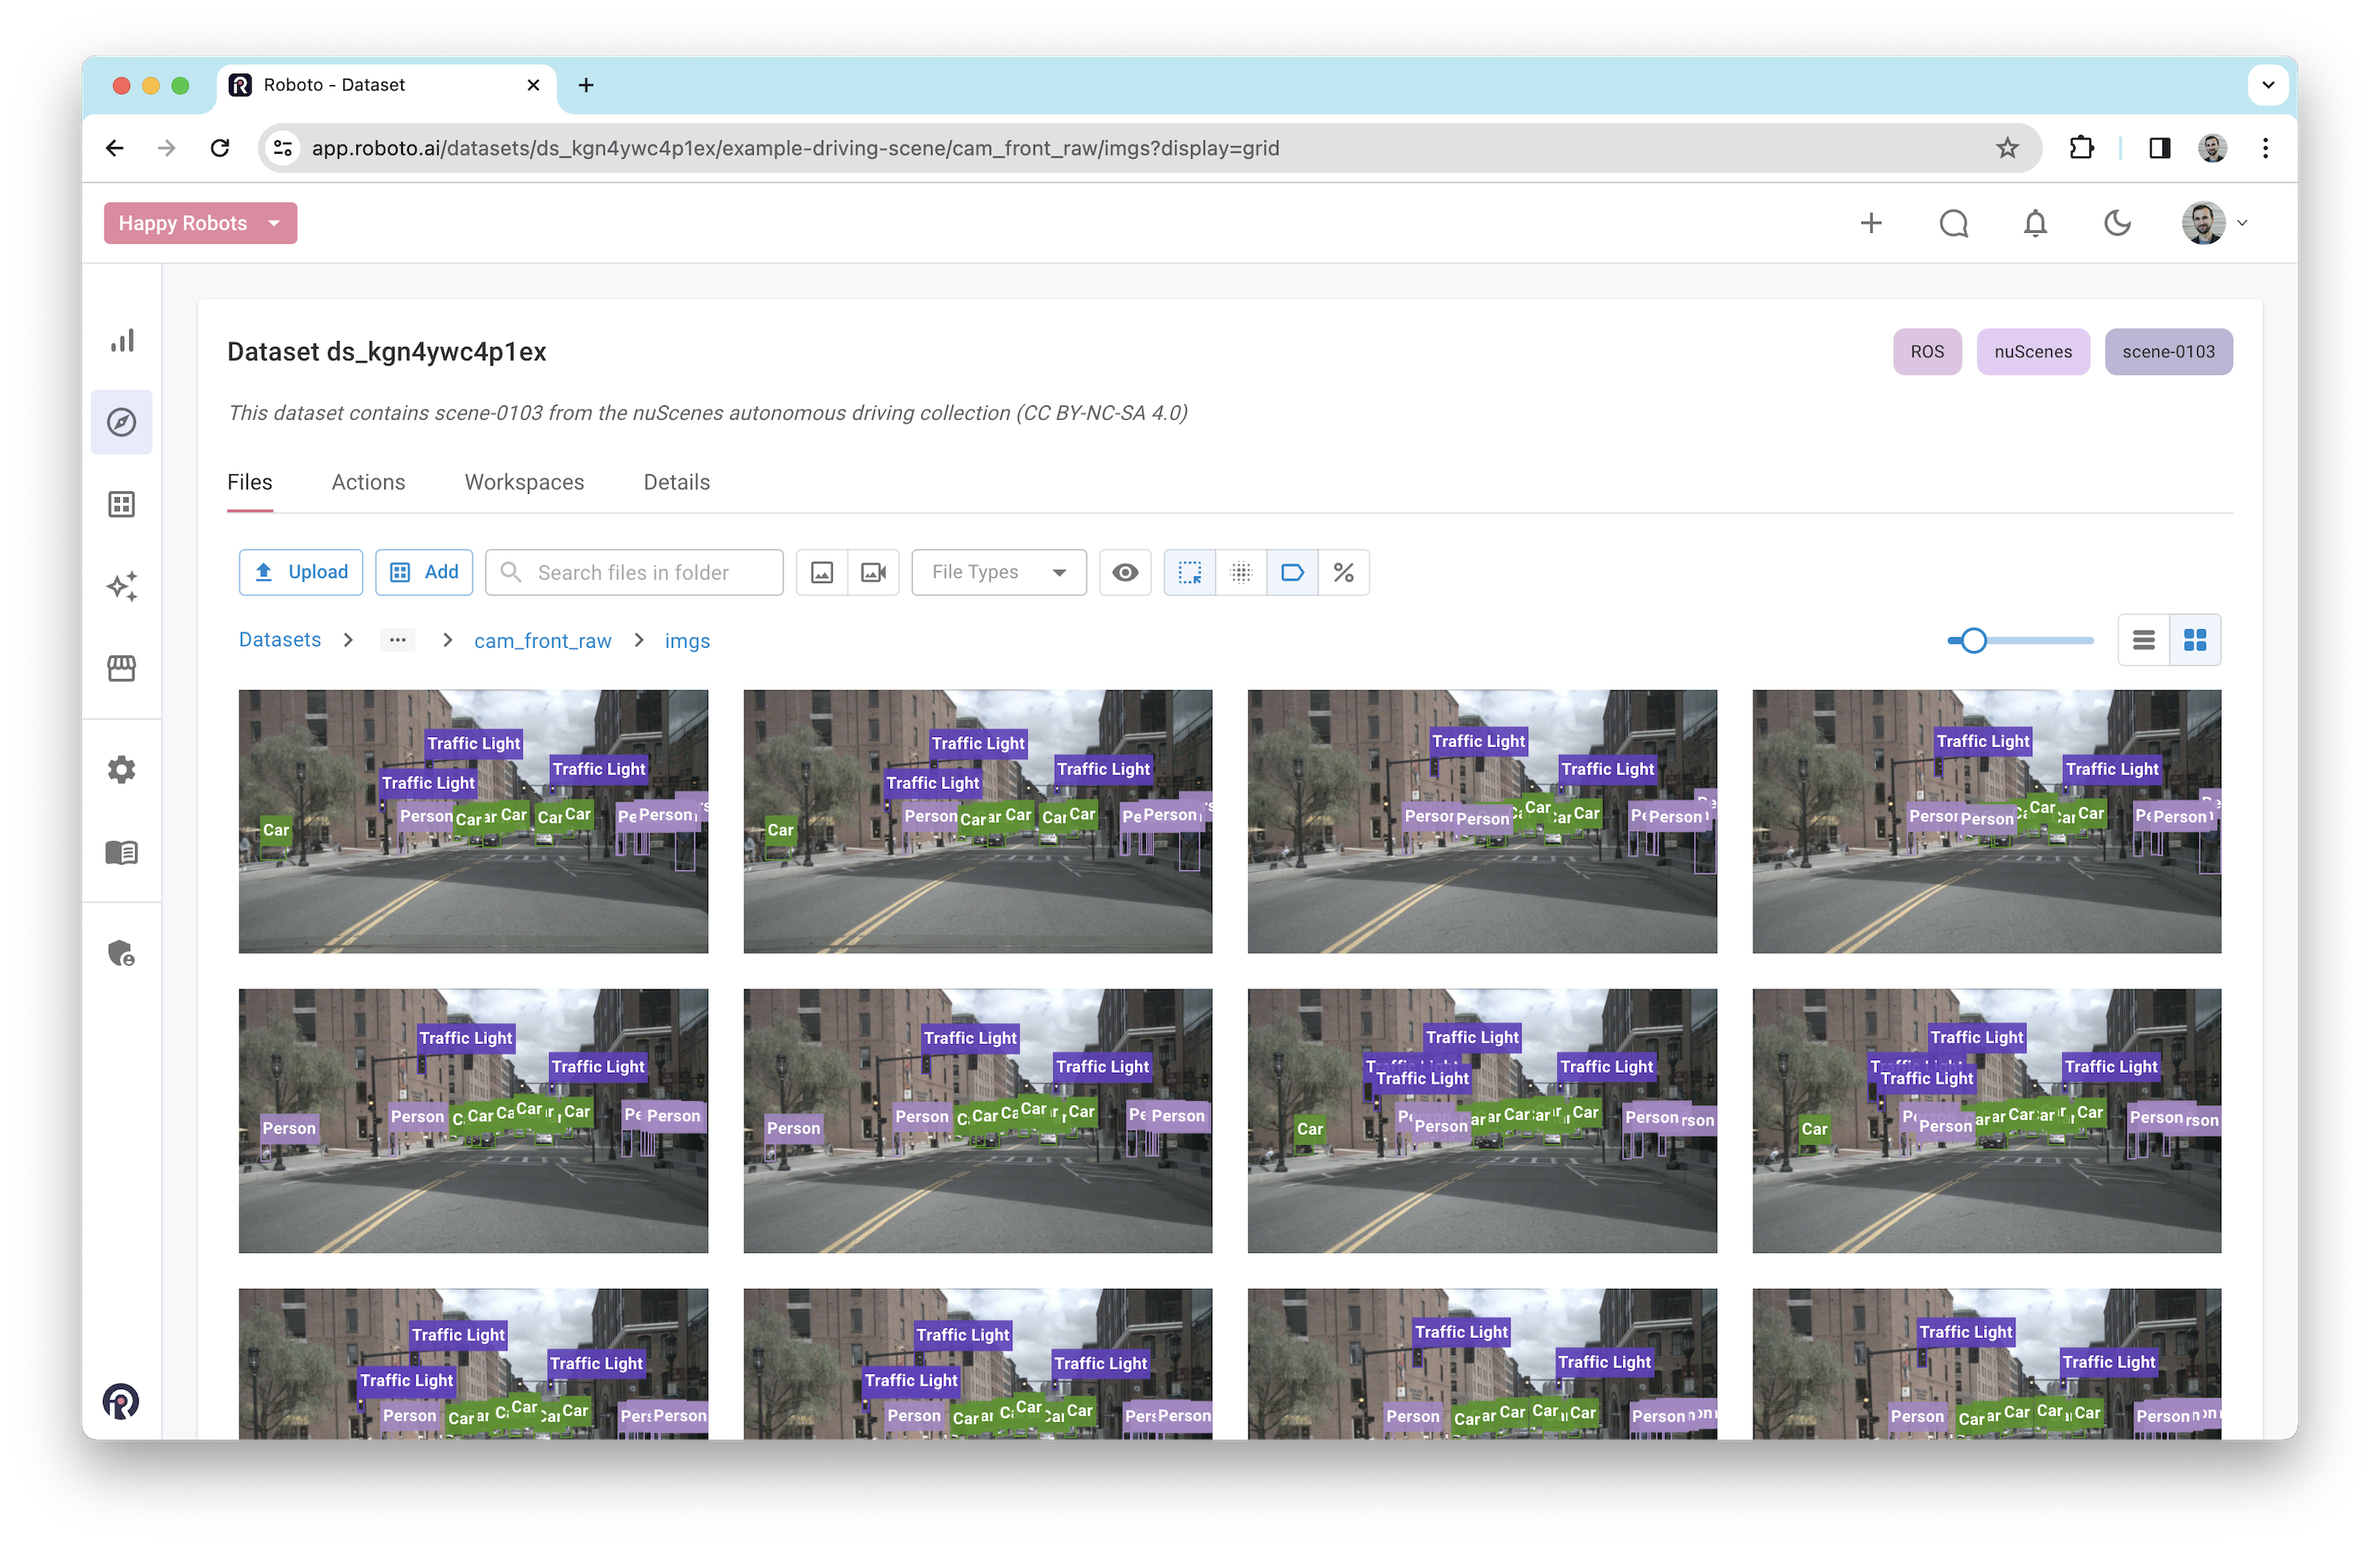
Task: Toggle the eye visibility button
Action: pos(1125,572)
